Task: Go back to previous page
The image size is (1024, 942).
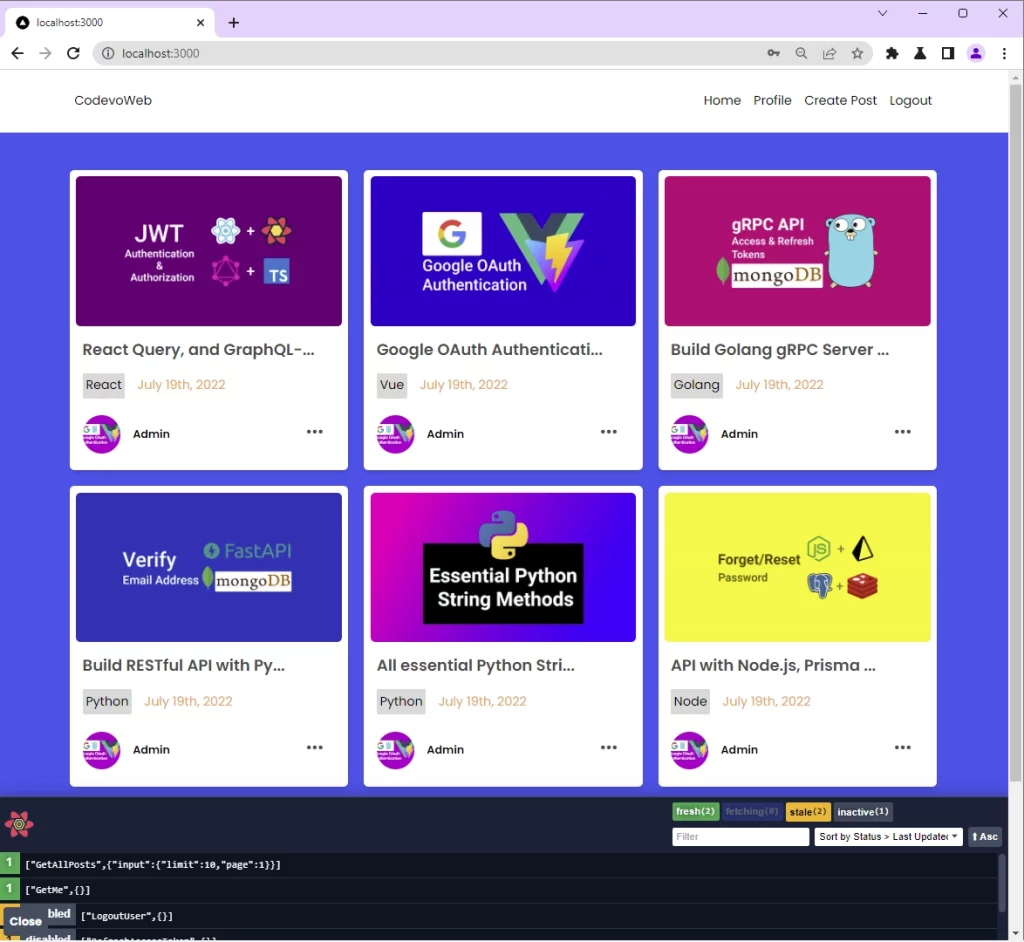Action: [x=18, y=54]
